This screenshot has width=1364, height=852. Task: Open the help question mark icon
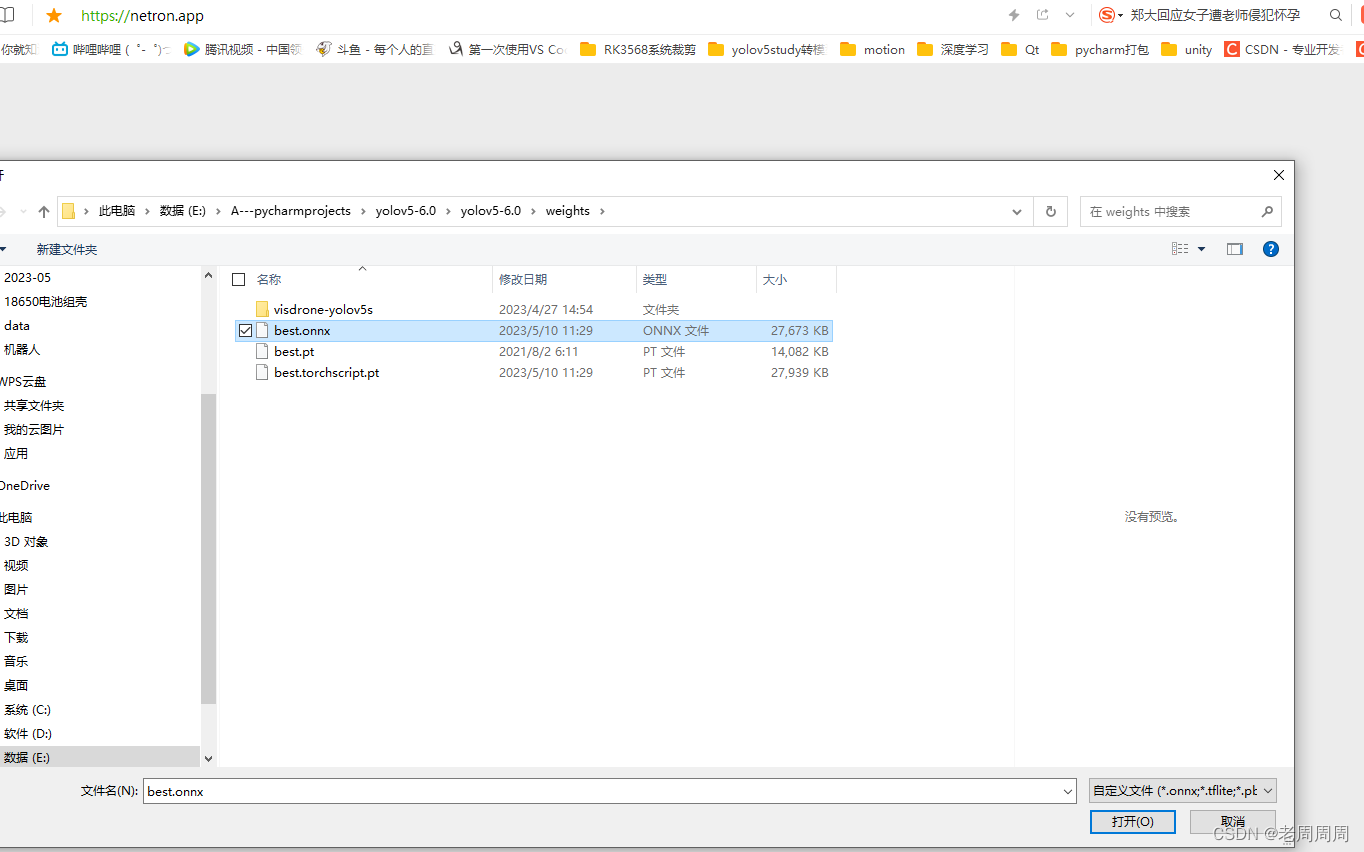point(1271,249)
